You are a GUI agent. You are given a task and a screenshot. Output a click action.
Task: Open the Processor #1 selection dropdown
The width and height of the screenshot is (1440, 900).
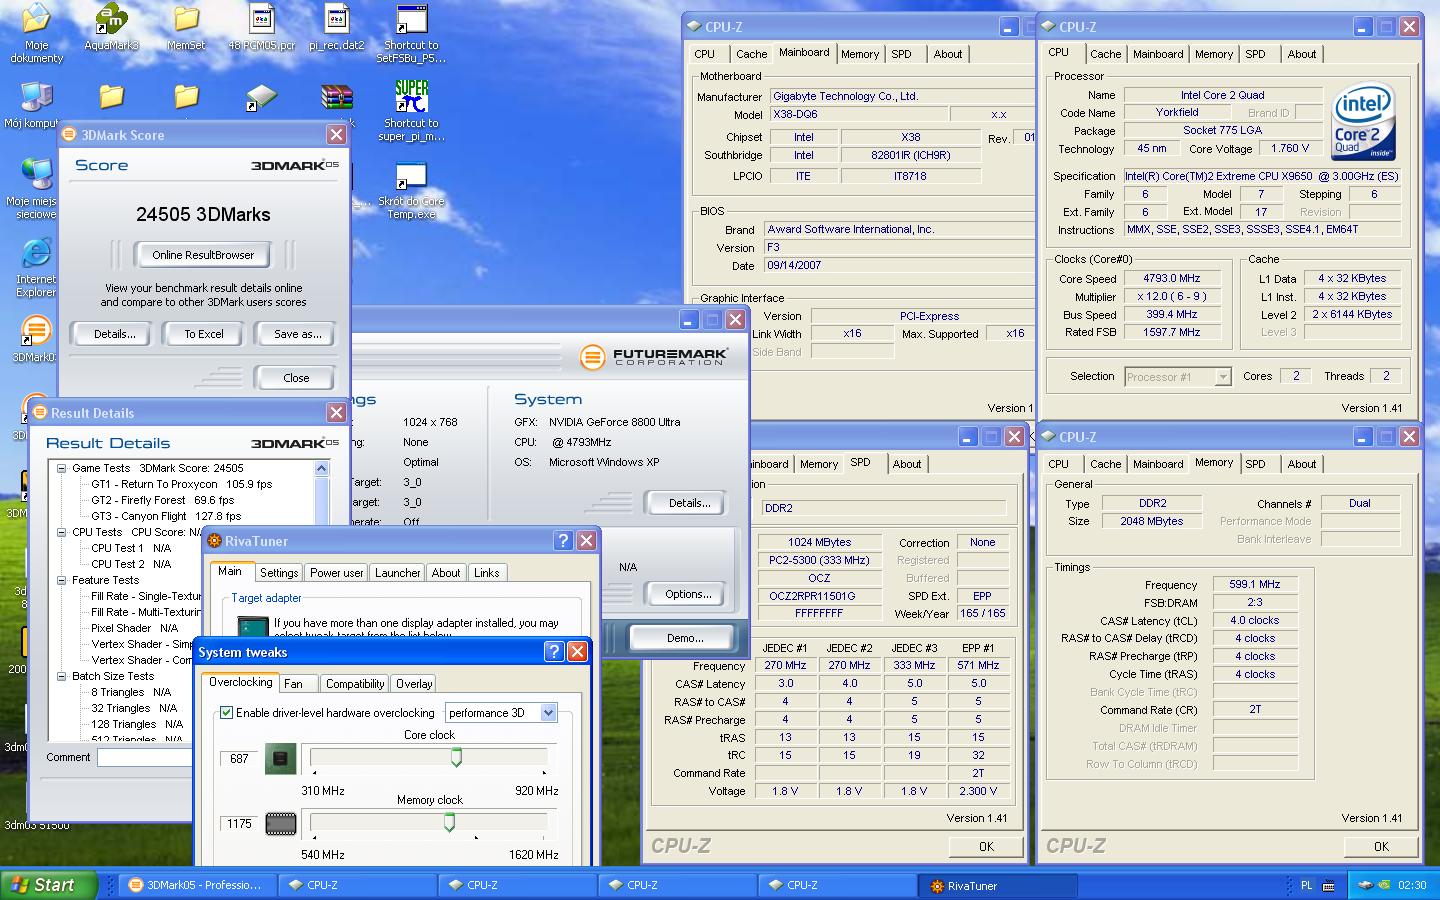(x=1222, y=376)
